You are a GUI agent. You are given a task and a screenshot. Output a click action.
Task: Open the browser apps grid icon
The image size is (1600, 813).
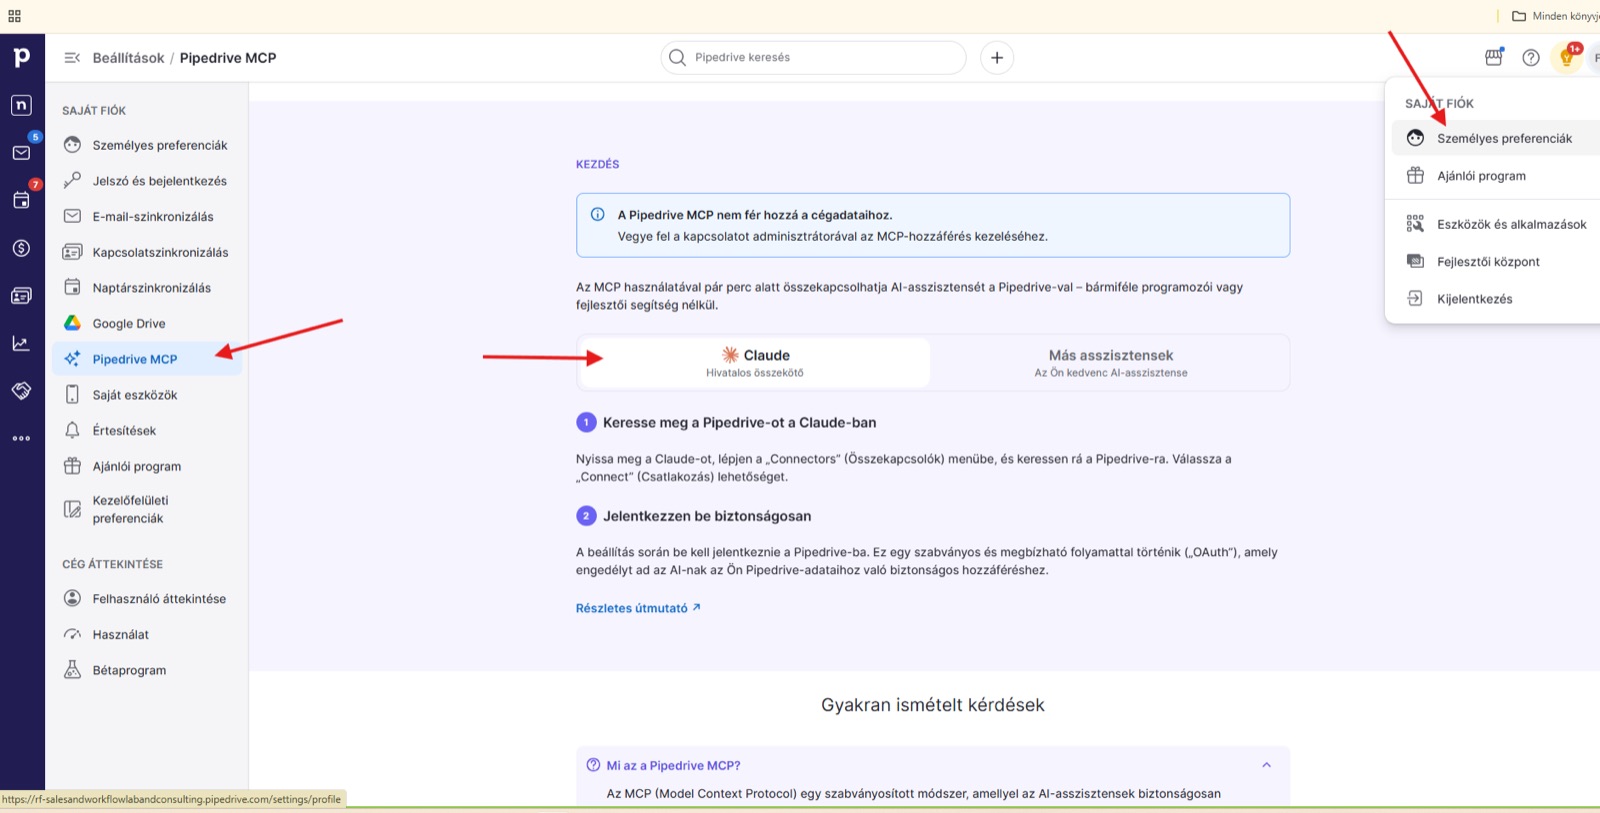[14, 16]
